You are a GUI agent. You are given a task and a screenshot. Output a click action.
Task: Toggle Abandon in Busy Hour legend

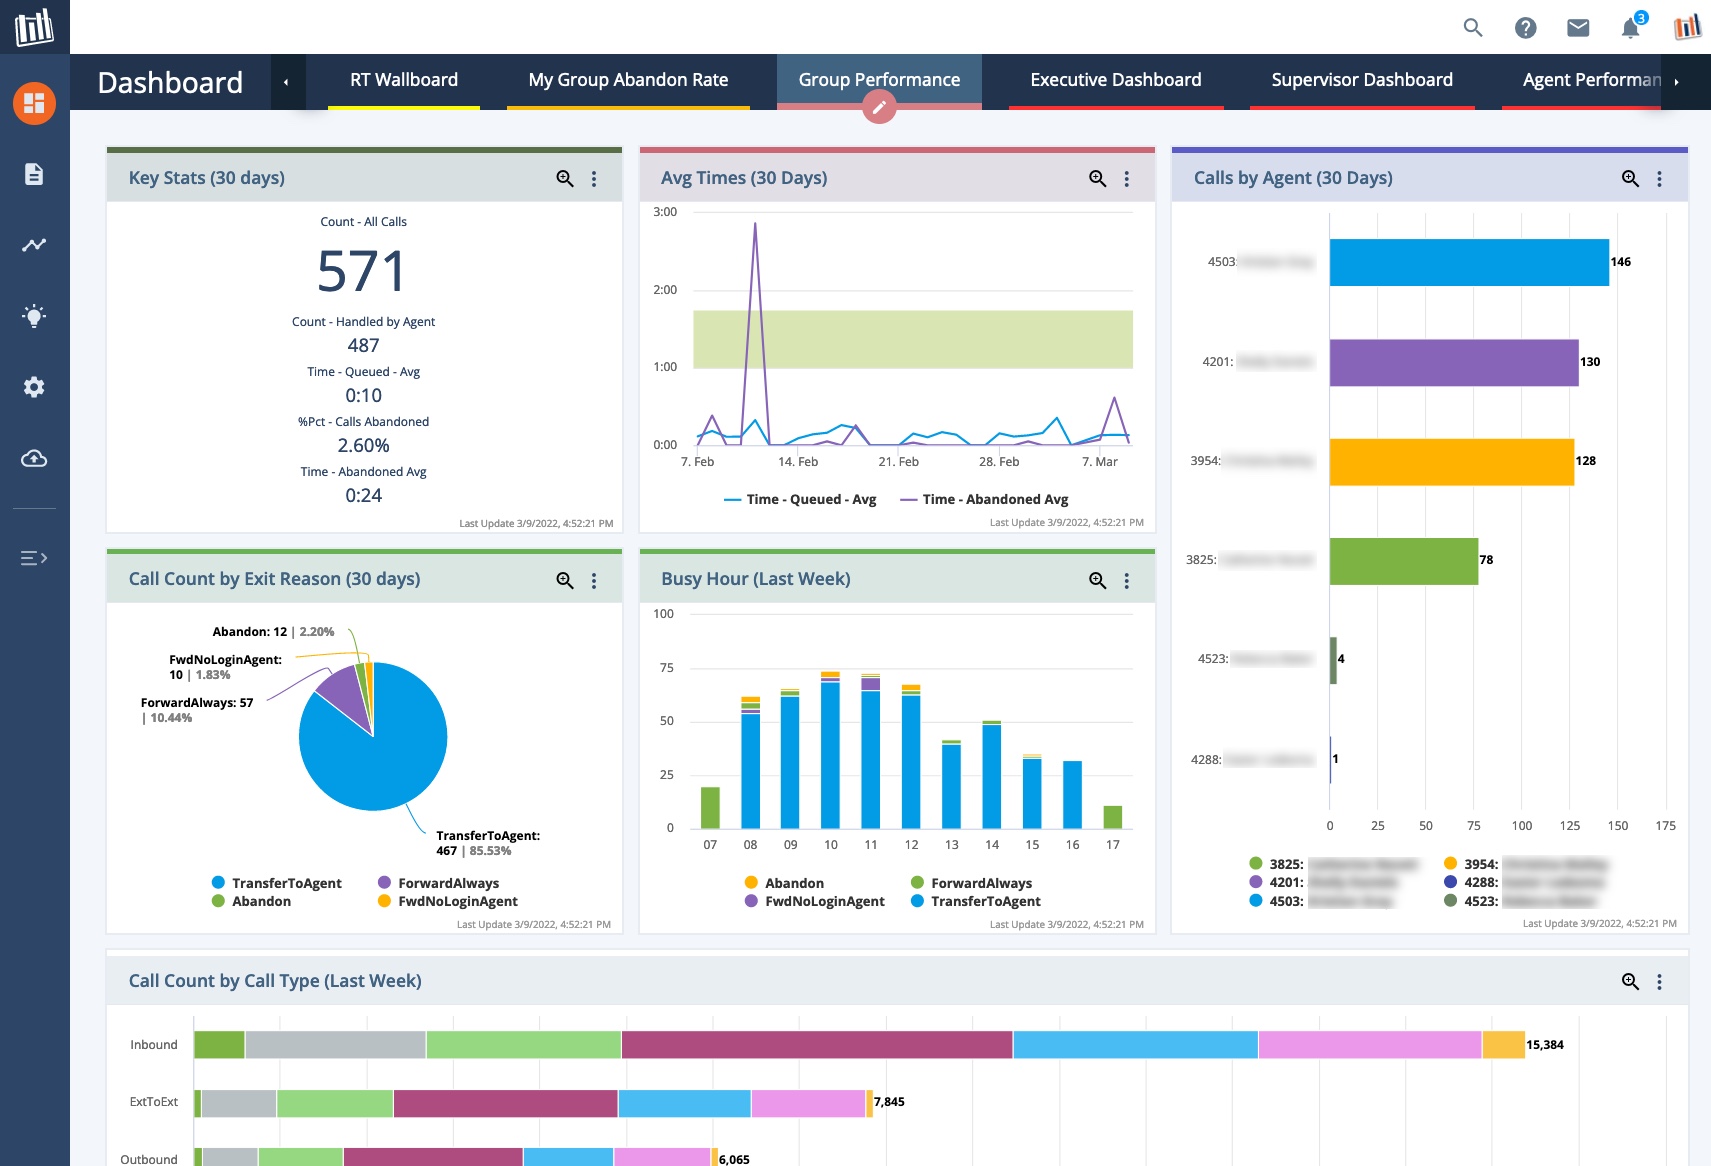tap(785, 883)
